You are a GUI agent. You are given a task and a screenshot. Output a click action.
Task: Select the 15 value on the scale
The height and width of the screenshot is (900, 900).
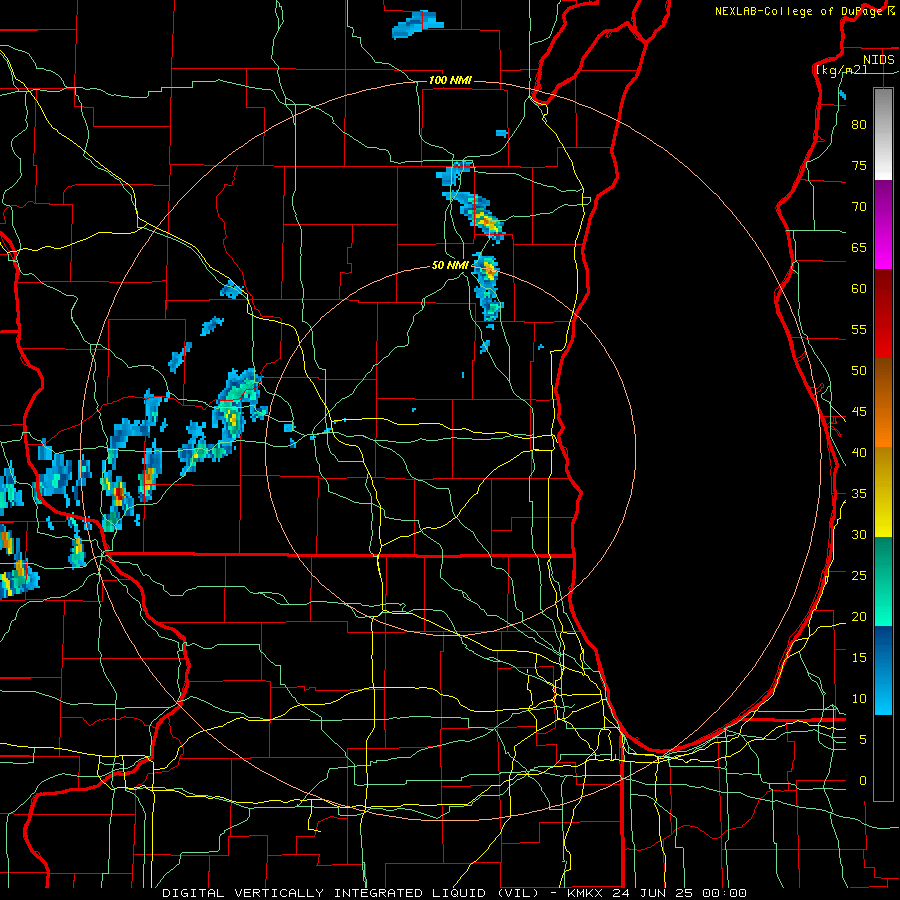[x=859, y=657]
